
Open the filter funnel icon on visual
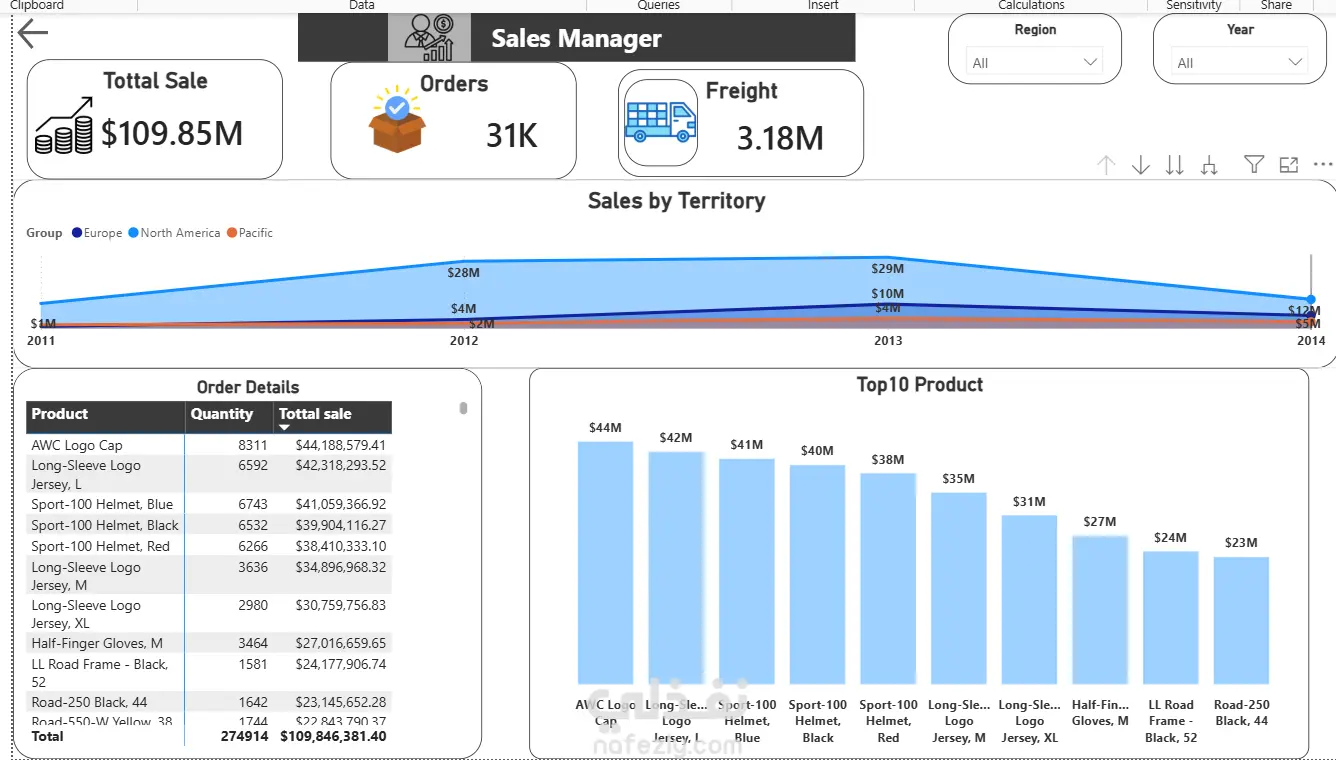(1254, 164)
